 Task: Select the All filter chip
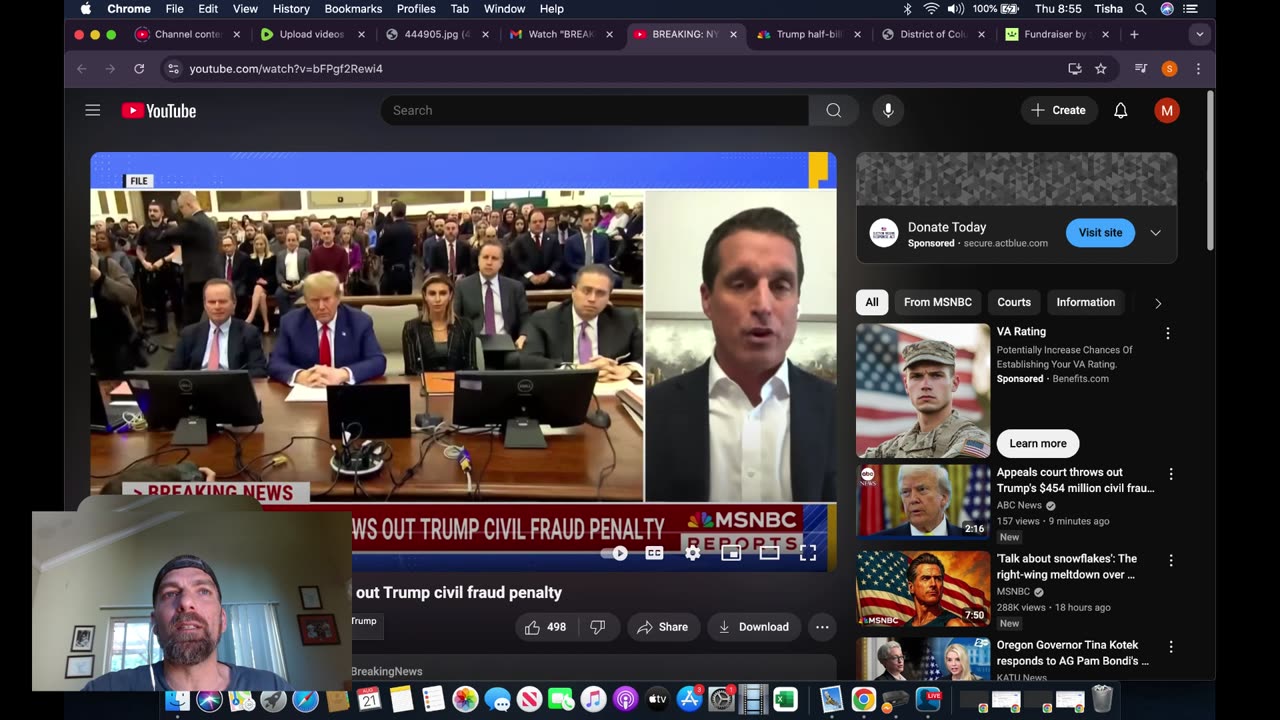click(x=872, y=302)
